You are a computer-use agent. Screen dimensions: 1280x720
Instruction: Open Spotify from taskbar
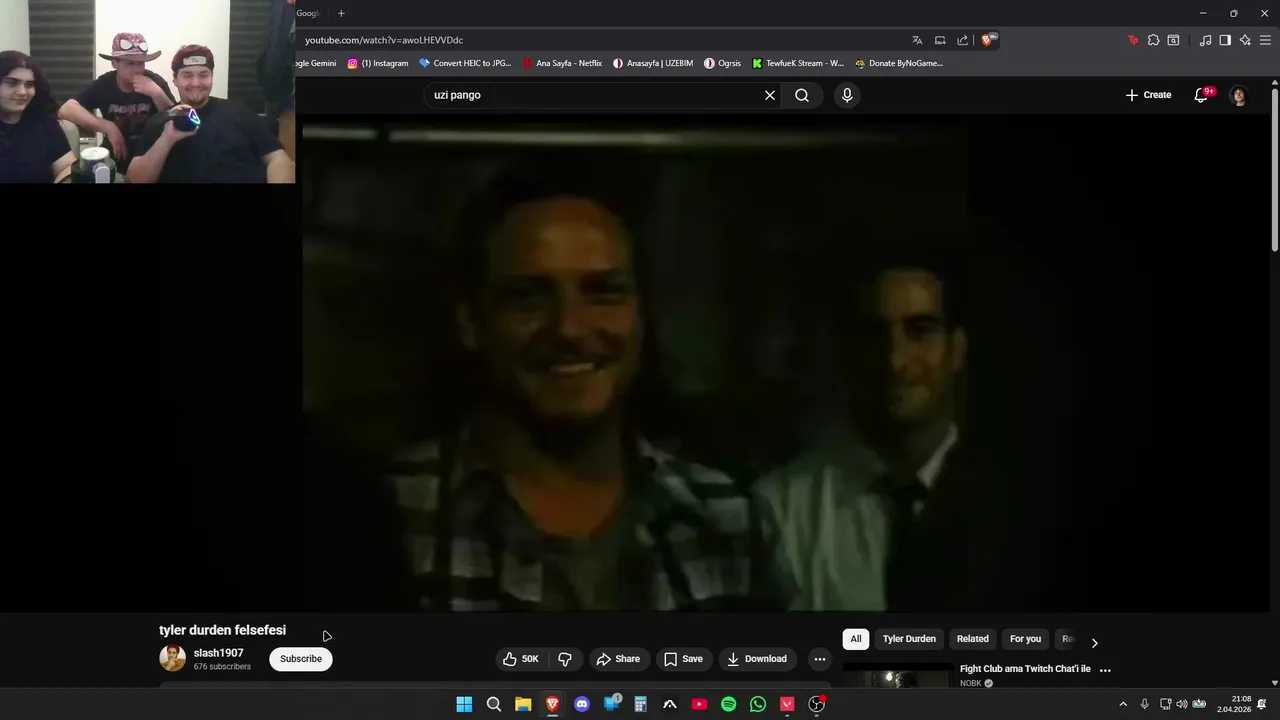[x=729, y=704]
